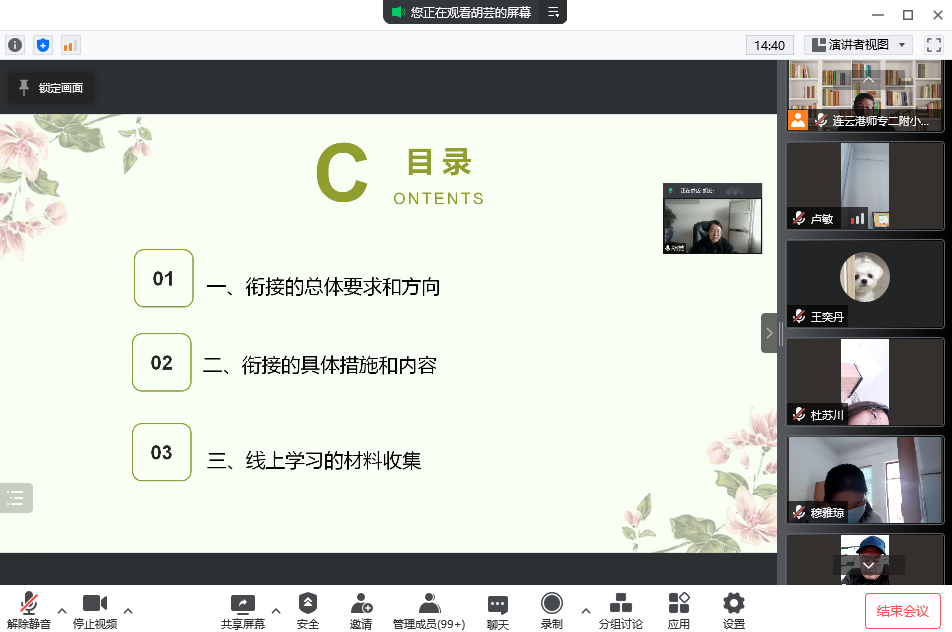This screenshot has height=632, width=952.
Task: Open the 邀请 invite dialog
Action: point(361,610)
